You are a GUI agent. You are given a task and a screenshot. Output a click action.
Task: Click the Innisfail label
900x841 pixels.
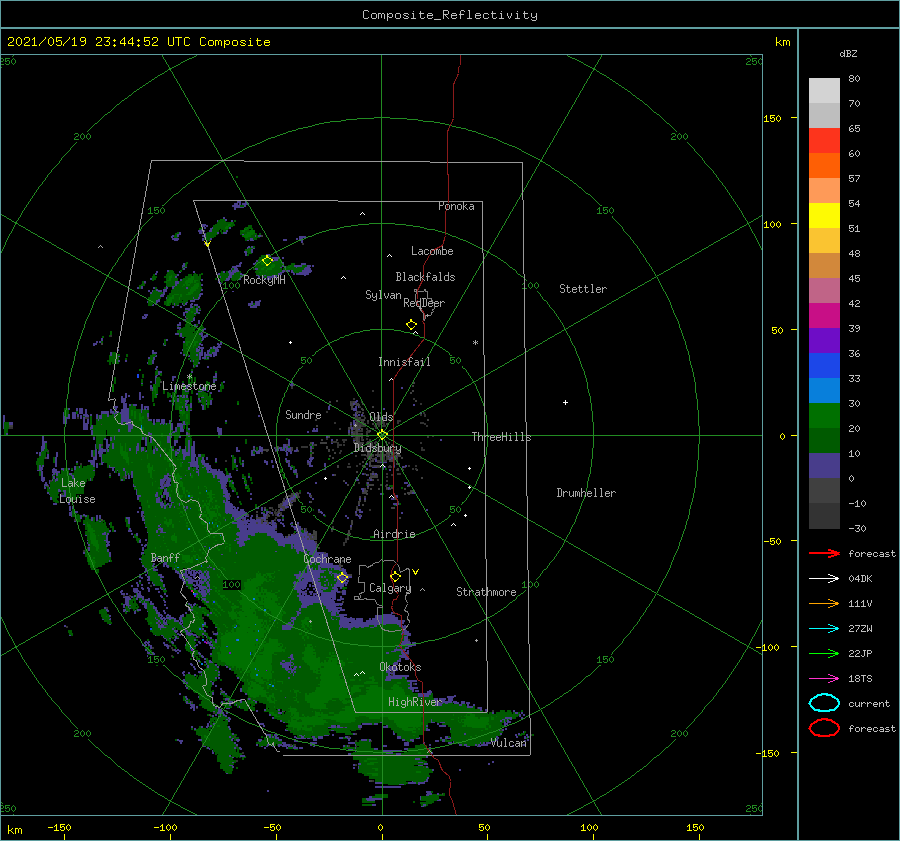pos(404,362)
